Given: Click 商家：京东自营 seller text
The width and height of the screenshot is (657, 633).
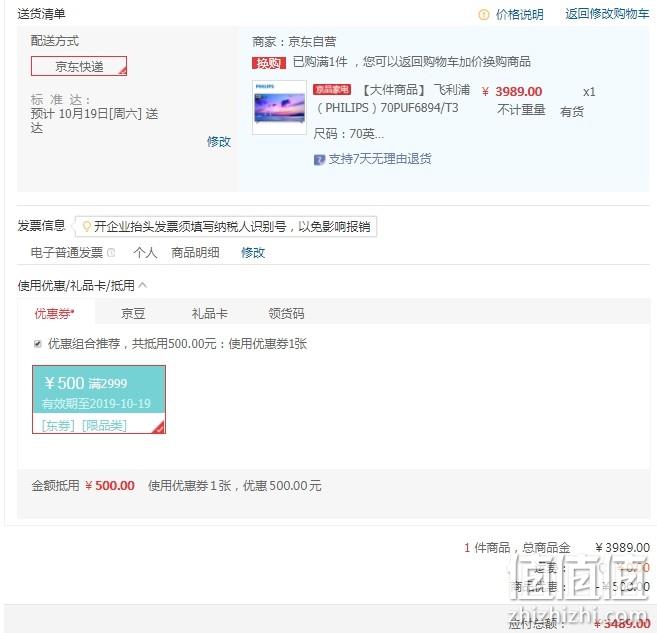Looking at the screenshot, I should coord(294,41).
